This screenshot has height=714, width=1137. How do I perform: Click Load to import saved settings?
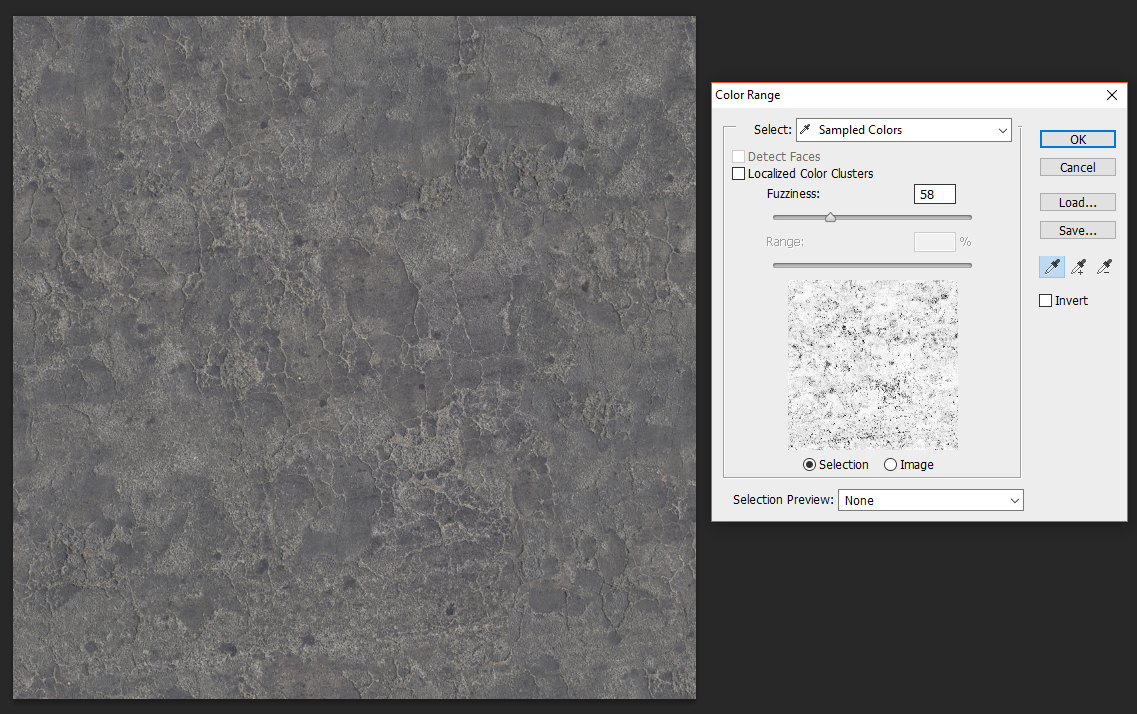coord(1077,201)
